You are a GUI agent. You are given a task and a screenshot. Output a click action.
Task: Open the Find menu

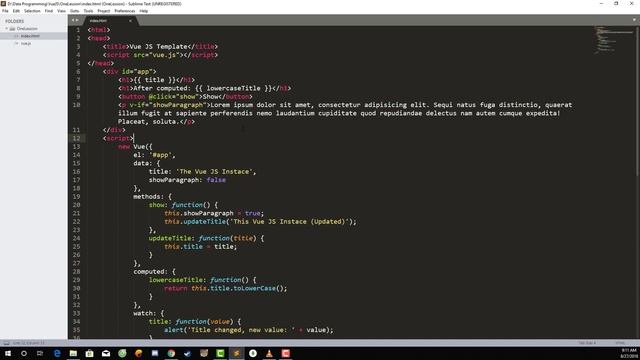click(49, 11)
